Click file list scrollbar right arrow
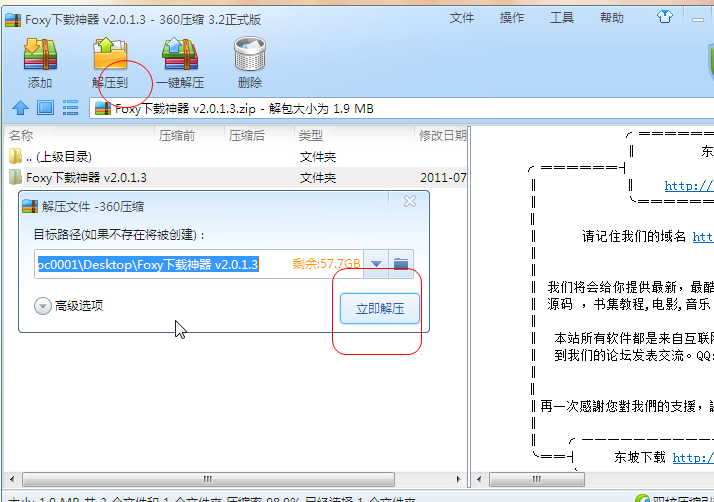714x502 pixels. point(459,479)
